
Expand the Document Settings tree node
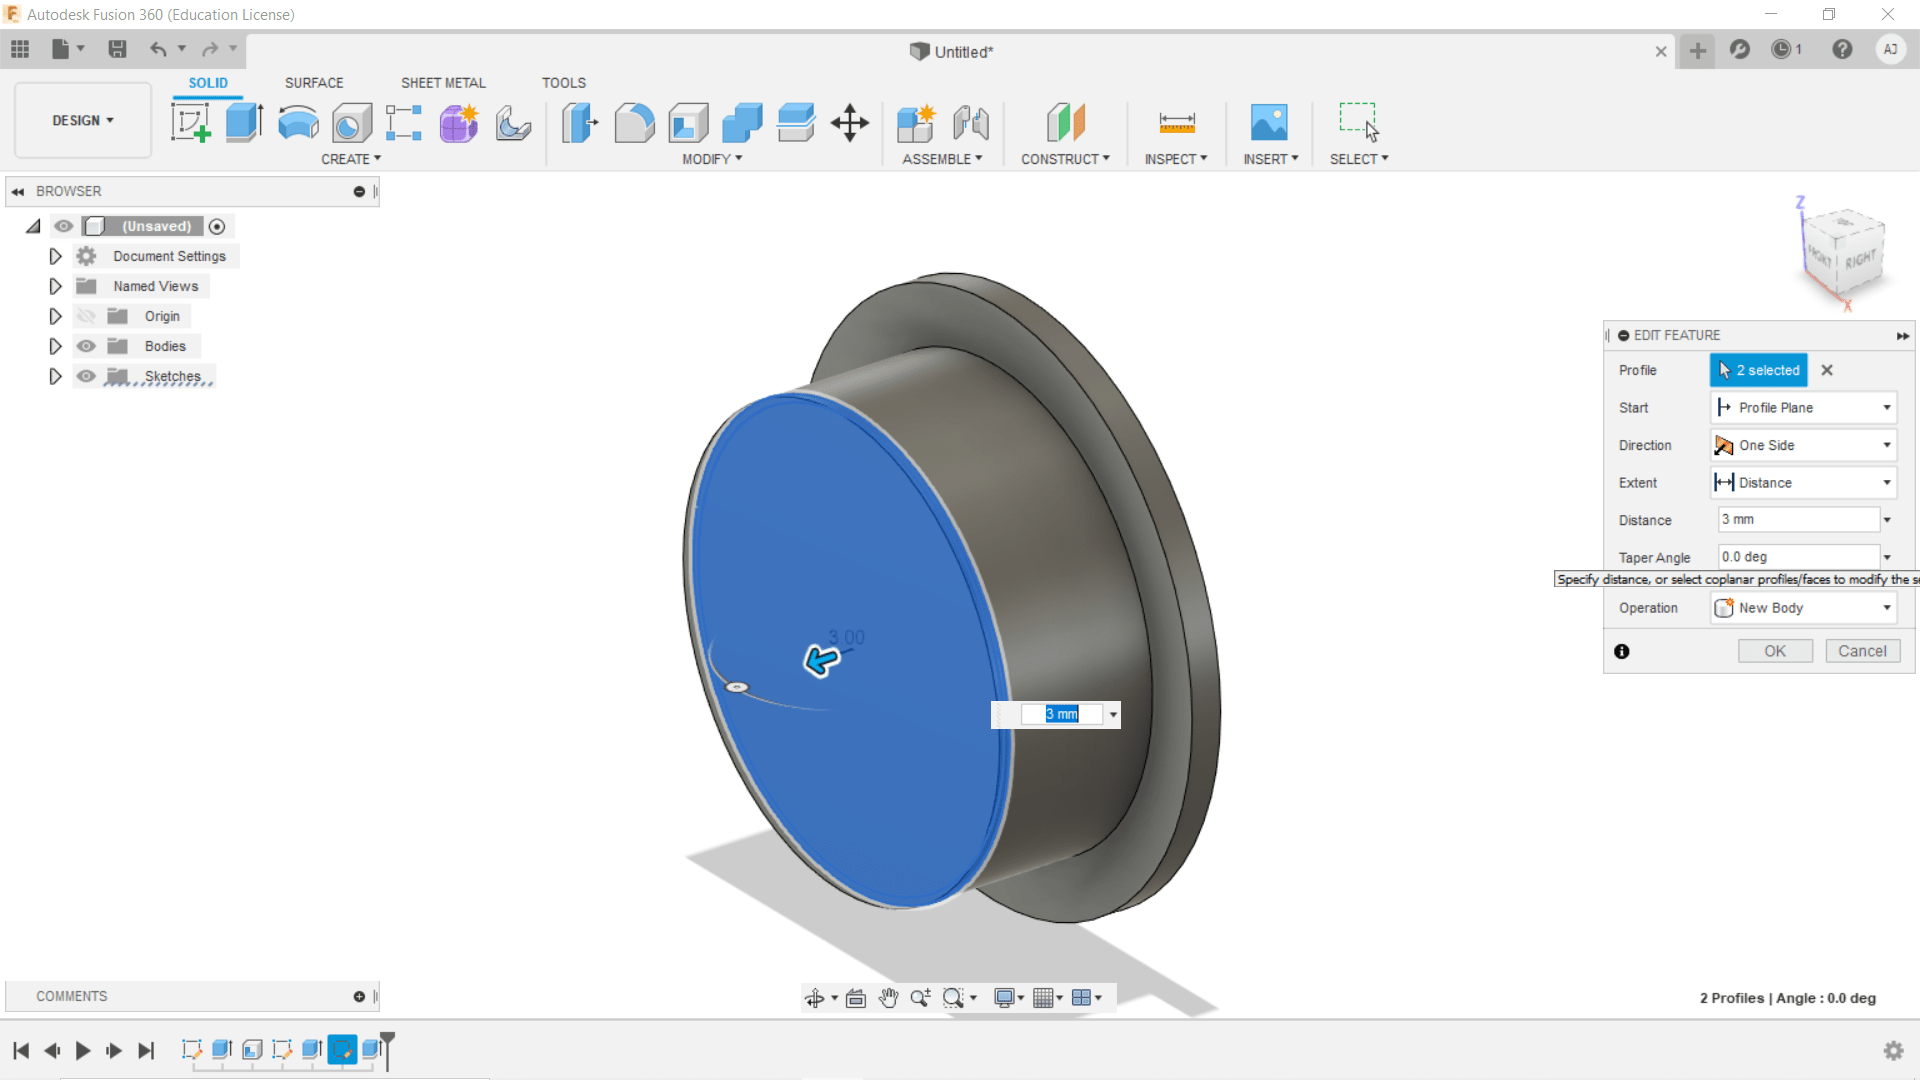point(55,256)
